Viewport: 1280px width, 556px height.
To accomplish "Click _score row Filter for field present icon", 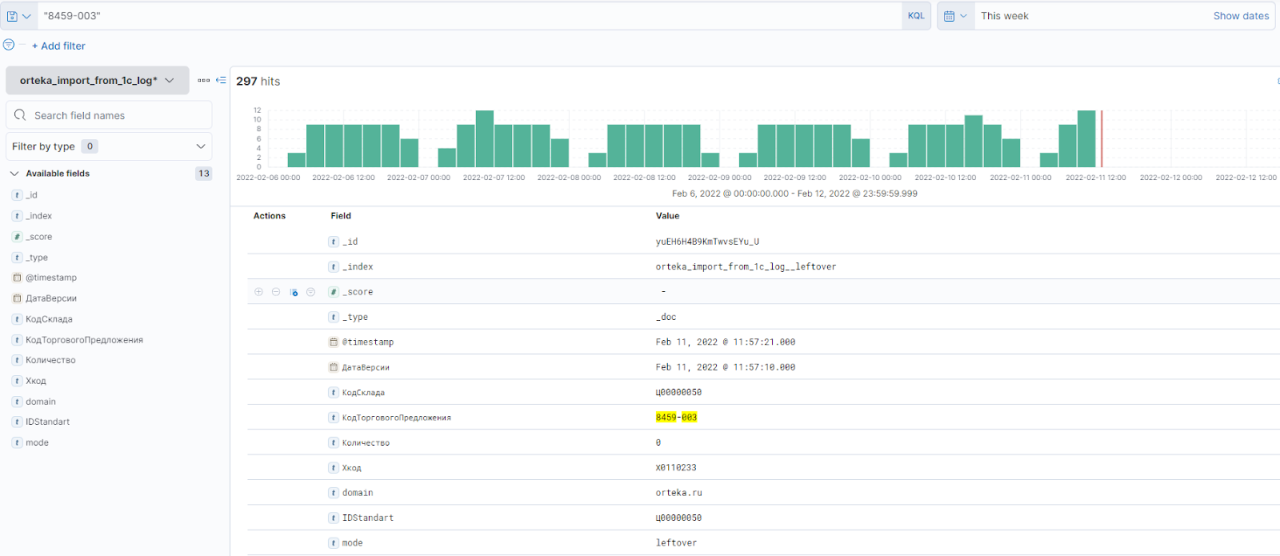I will (311, 292).
